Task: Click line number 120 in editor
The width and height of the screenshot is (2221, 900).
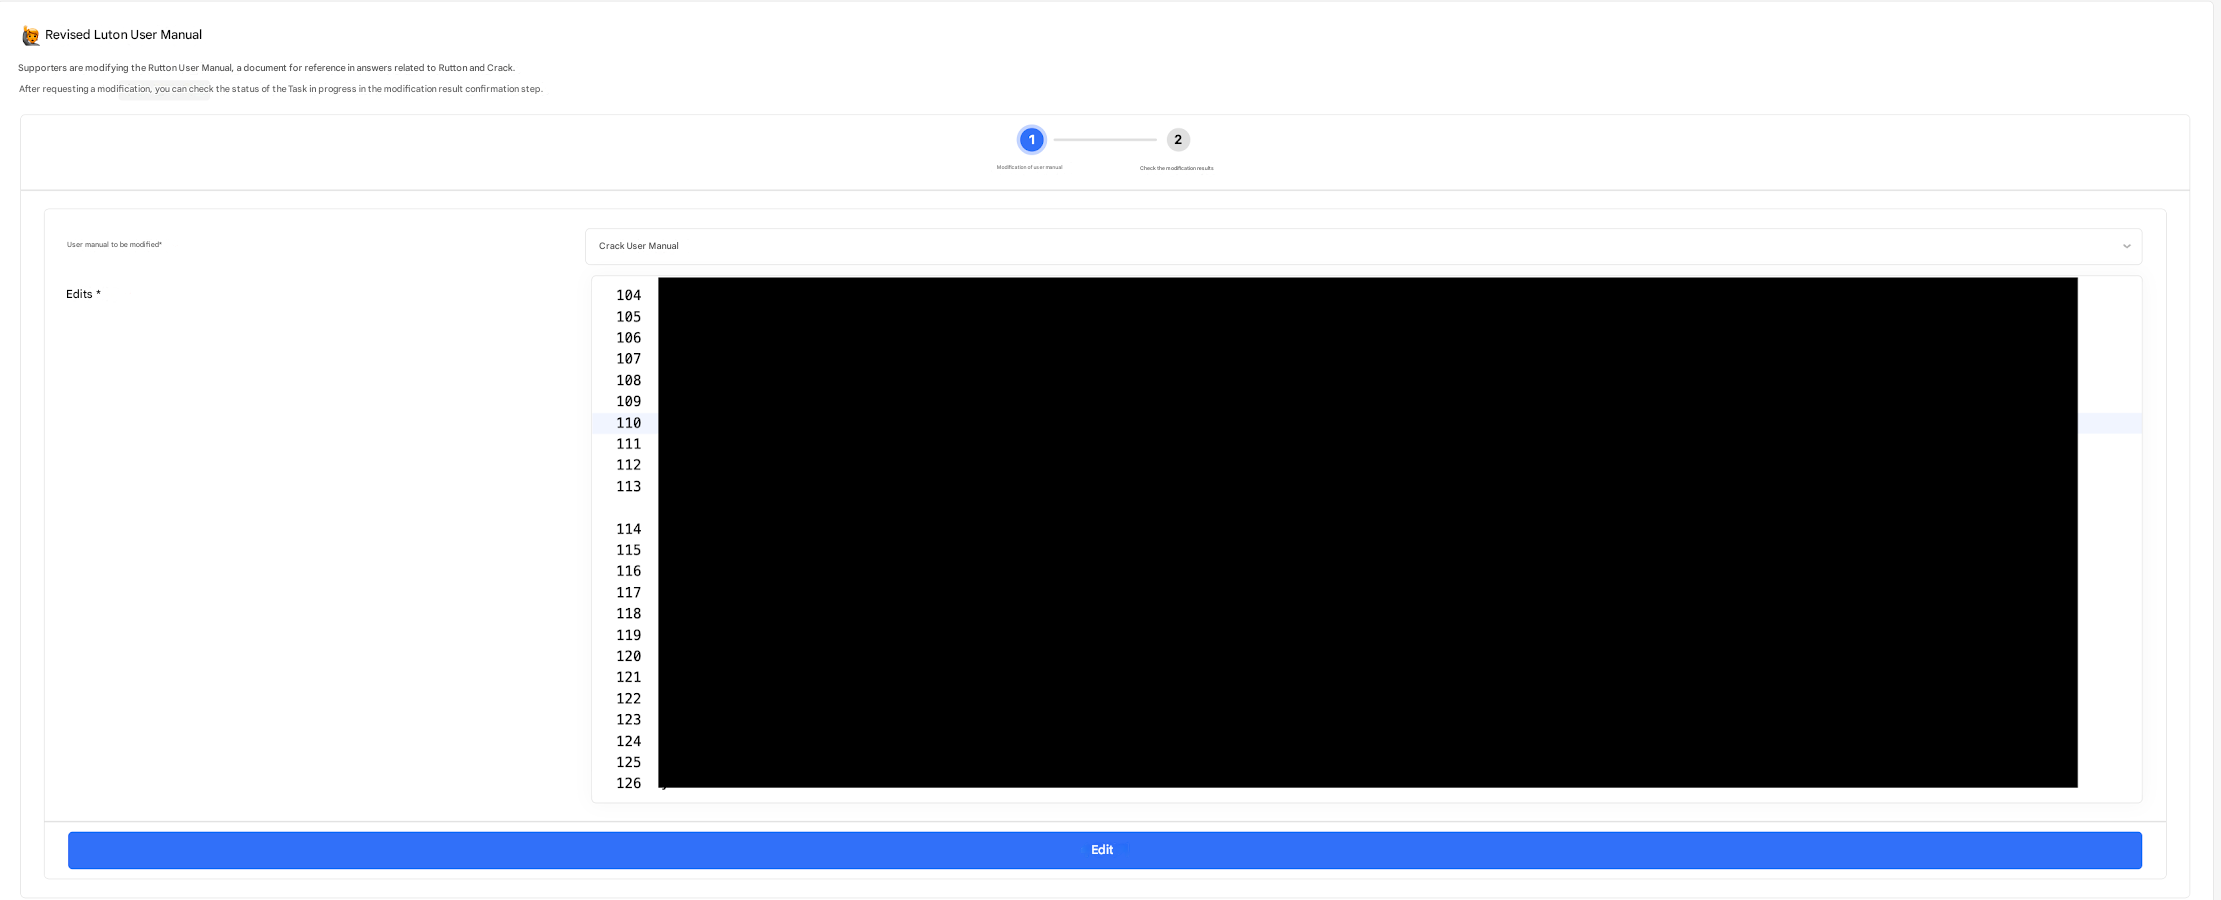Action: (x=628, y=656)
